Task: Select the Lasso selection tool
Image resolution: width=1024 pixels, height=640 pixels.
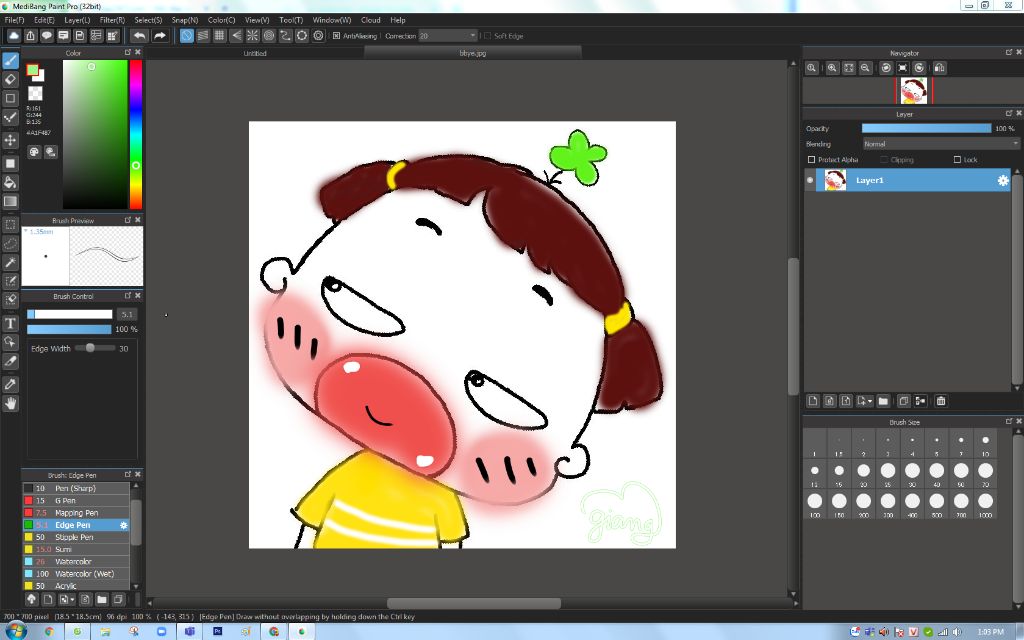Action: coord(10,244)
